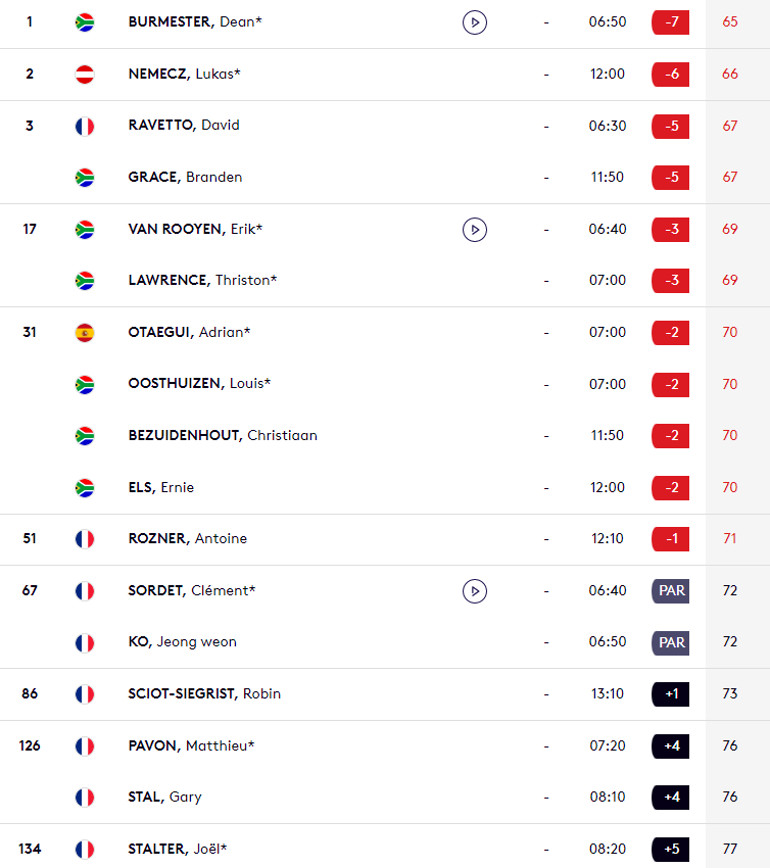Image resolution: width=770 pixels, height=868 pixels.
Task: Click the +1 badge for Sciot-Siegrist
Action: coord(670,694)
